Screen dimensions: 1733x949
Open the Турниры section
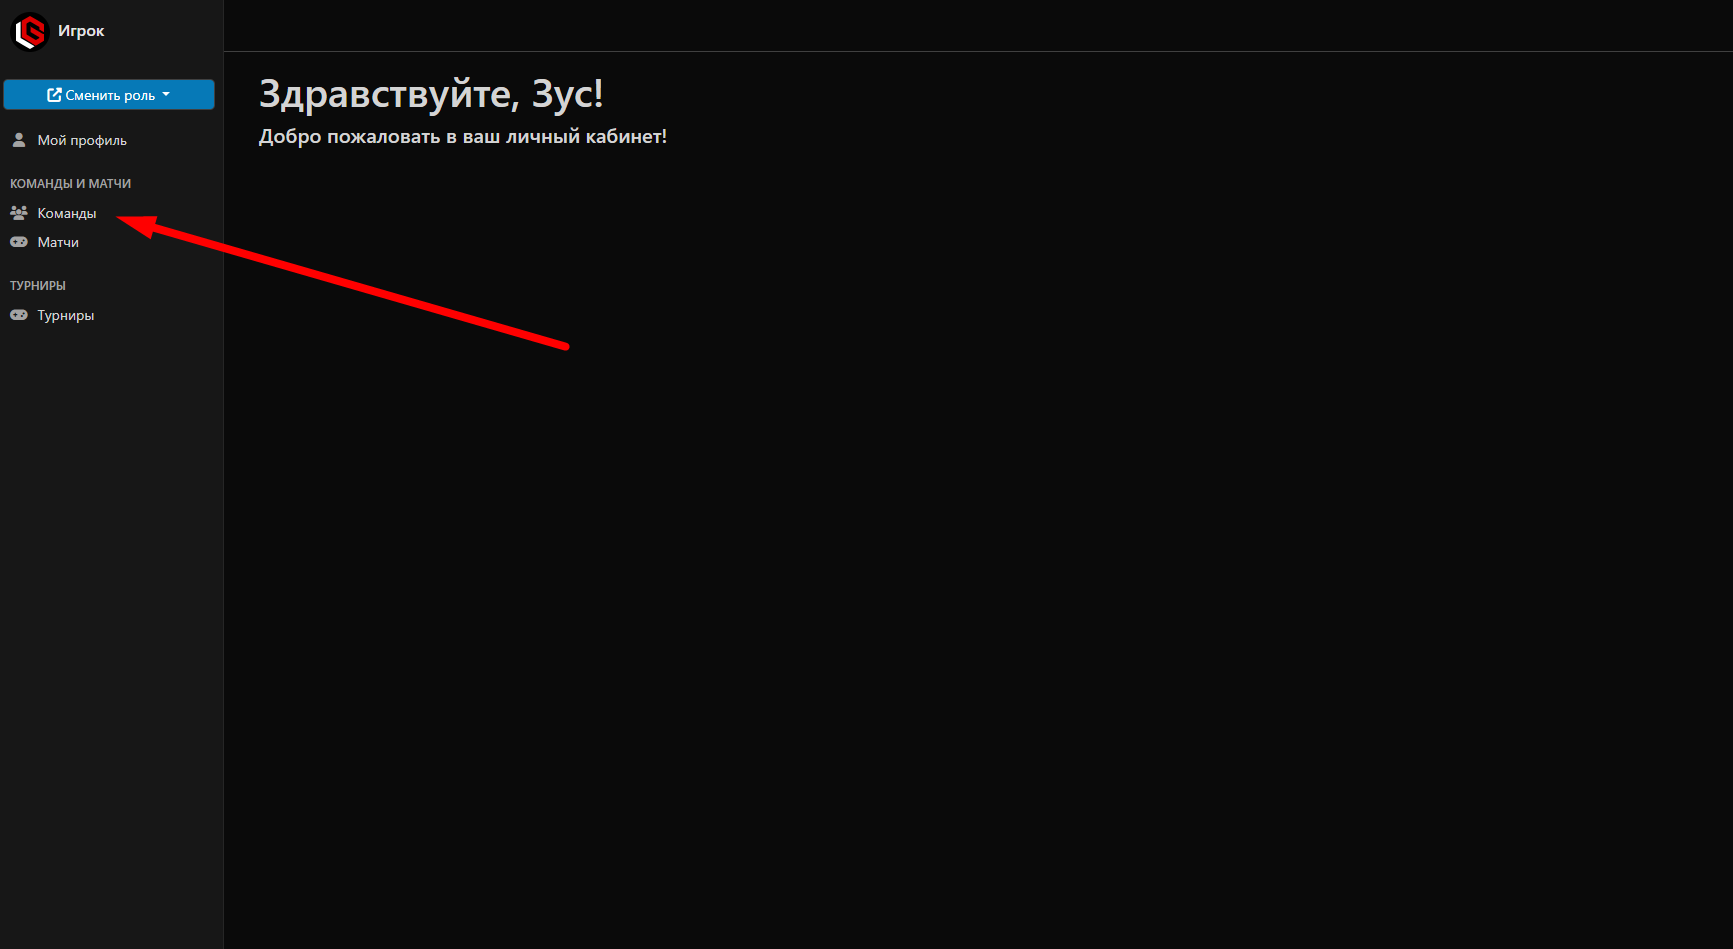coord(66,315)
